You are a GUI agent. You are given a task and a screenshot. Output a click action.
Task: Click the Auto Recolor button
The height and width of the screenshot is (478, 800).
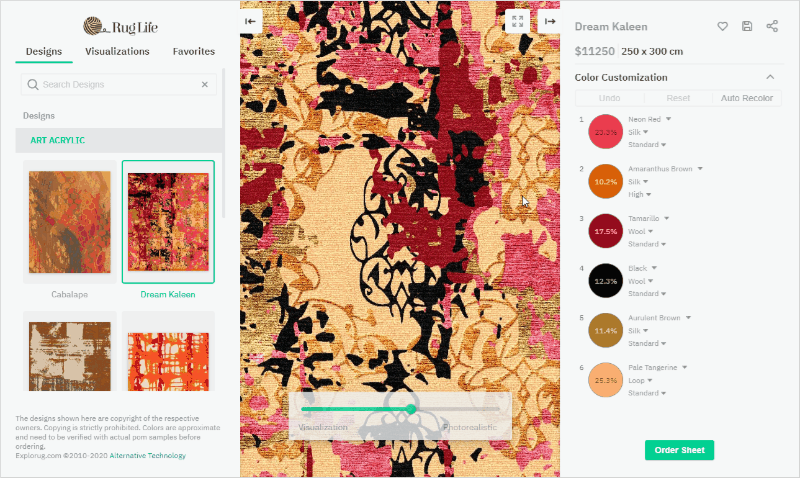tap(746, 98)
